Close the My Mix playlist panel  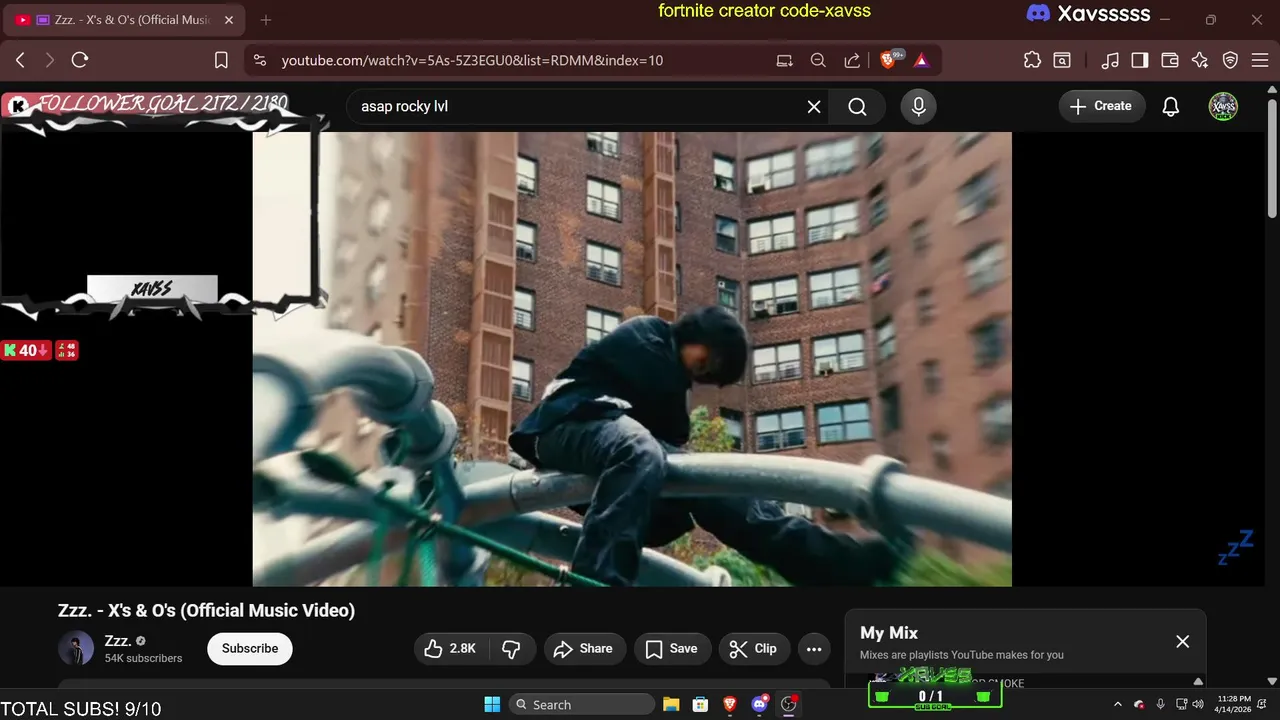(x=1182, y=642)
